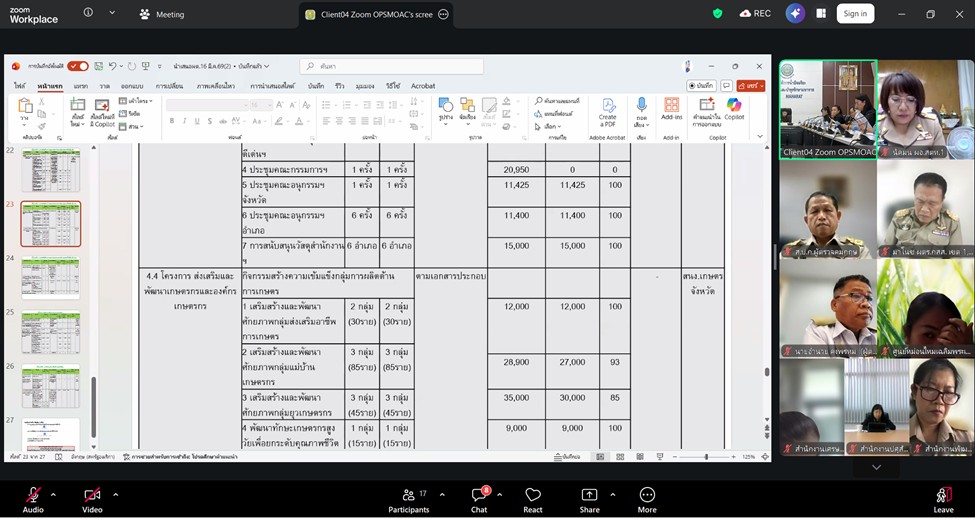
Task: Click green encryption shield icon
Action: (x=718, y=14)
